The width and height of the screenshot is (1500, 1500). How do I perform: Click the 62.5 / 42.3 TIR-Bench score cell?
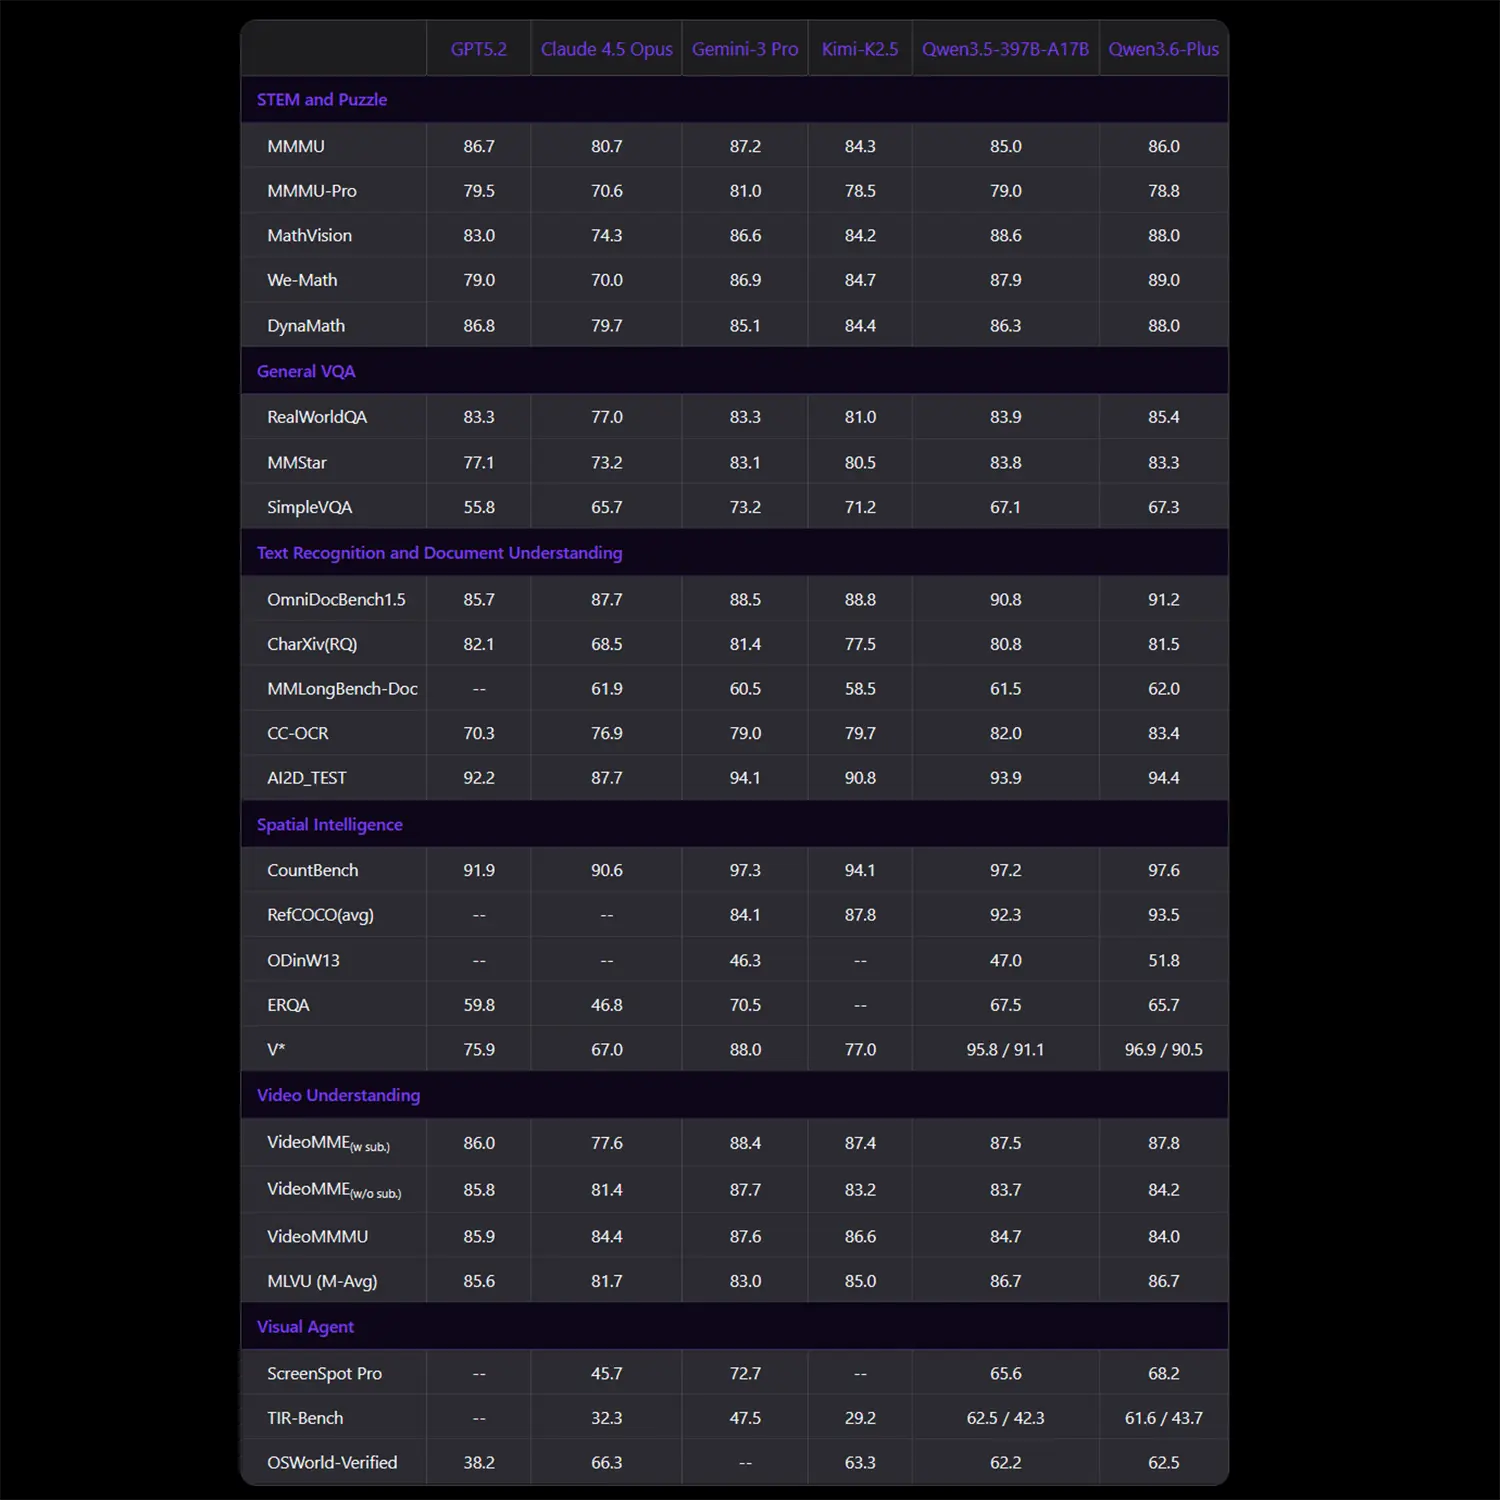(1005, 1418)
